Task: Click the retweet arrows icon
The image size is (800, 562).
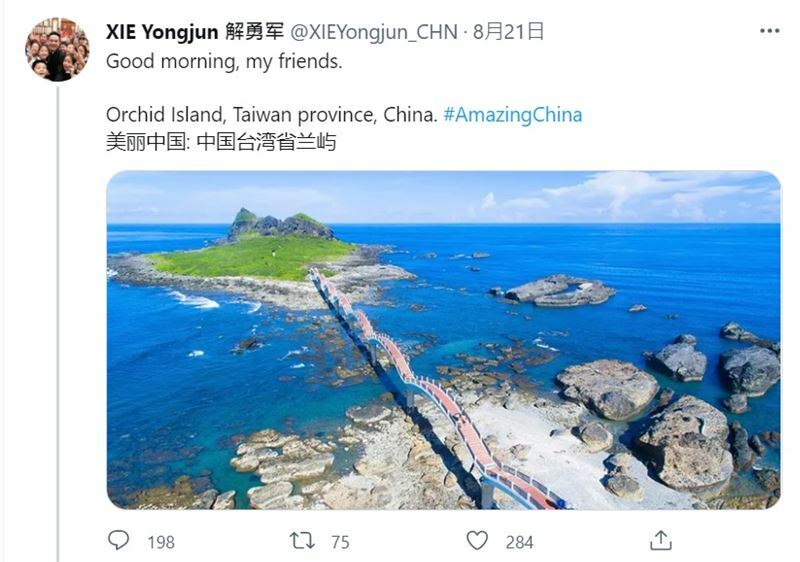Action: (302, 541)
